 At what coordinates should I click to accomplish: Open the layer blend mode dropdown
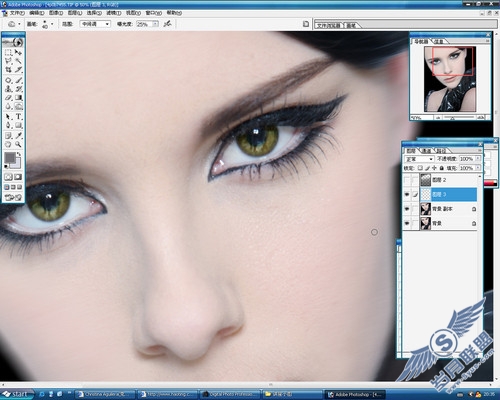[x=419, y=159]
